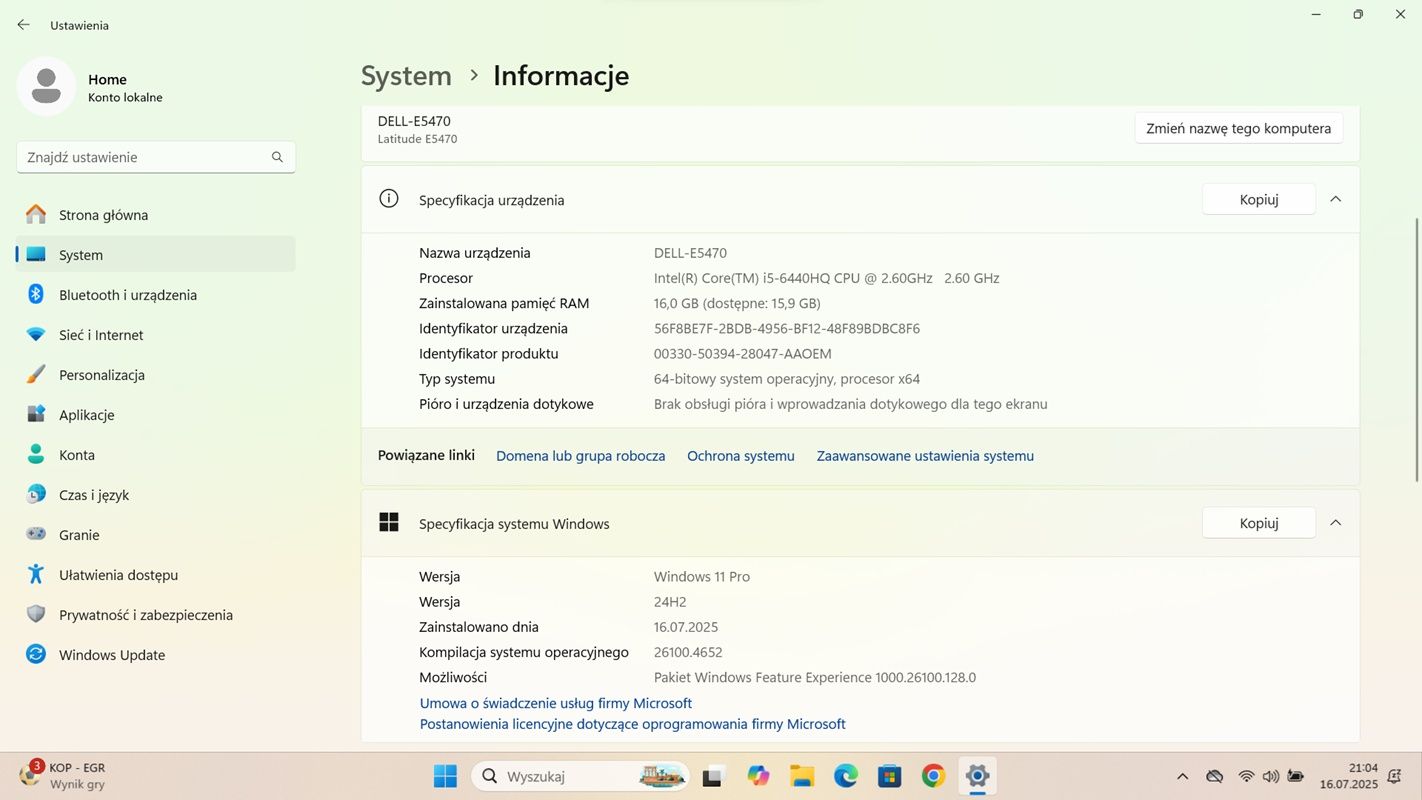Click the Prywatność i zabezpieczenia shield icon
The width and height of the screenshot is (1422, 800).
click(x=36, y=615)
